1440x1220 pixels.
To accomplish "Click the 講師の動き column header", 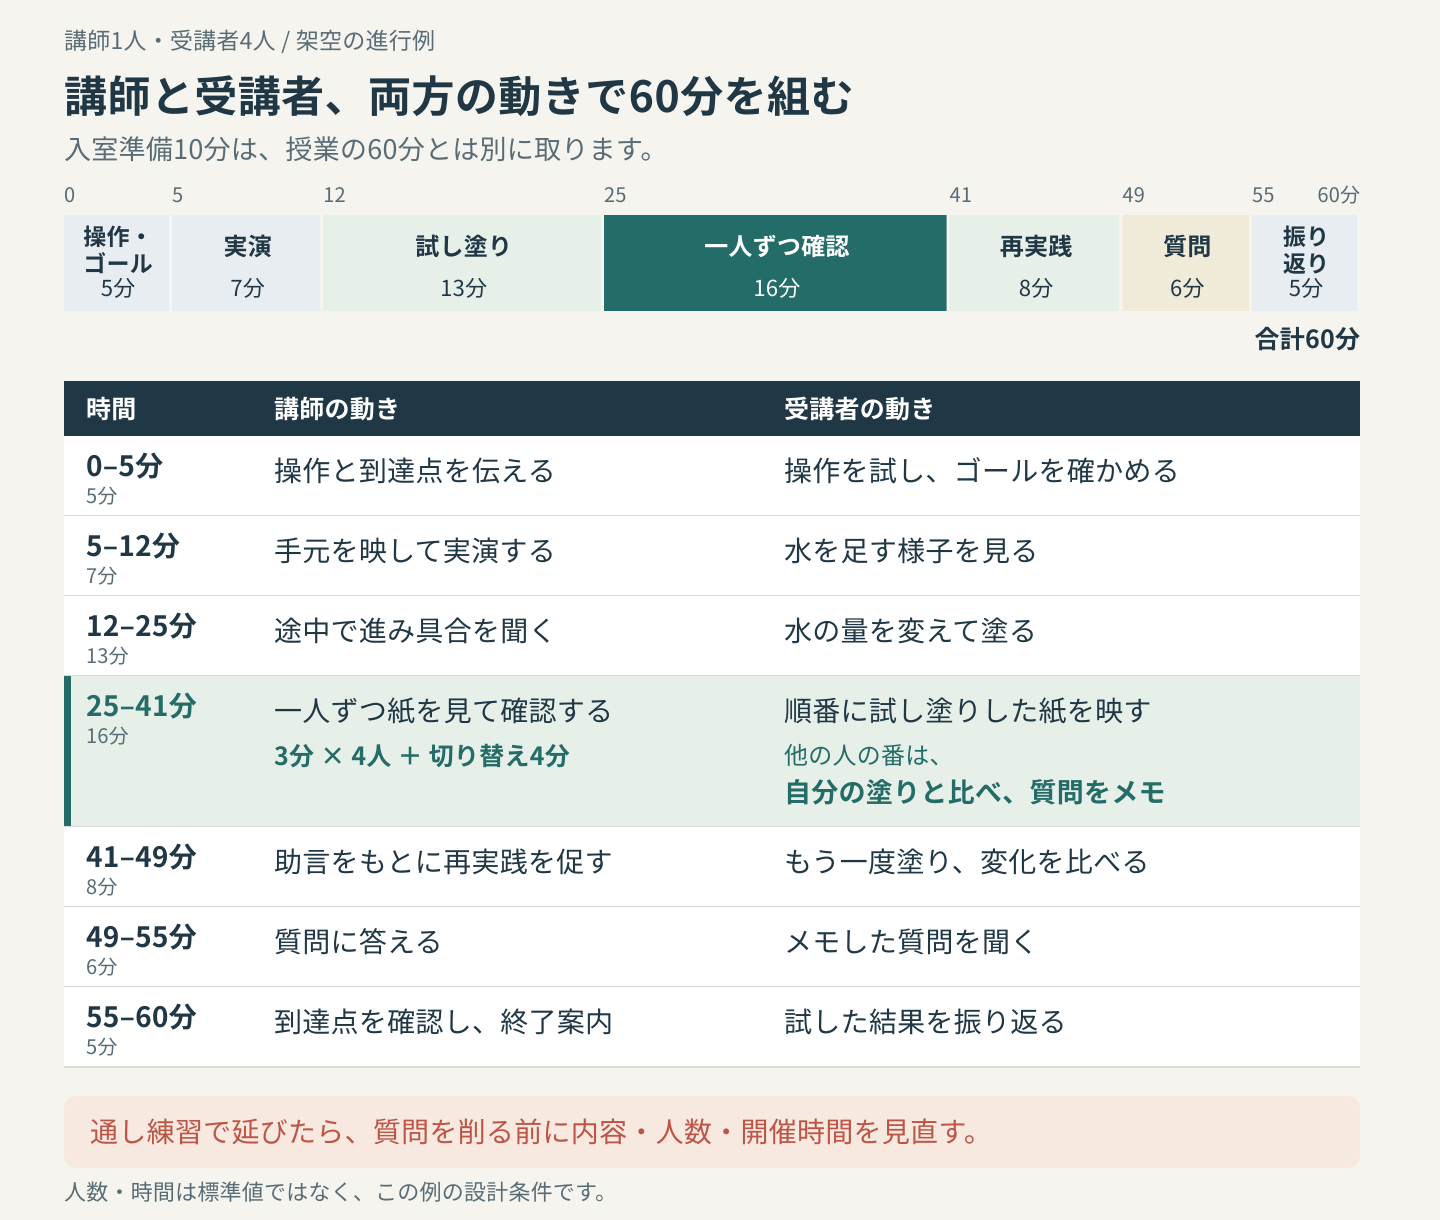I will click(337, 408).
